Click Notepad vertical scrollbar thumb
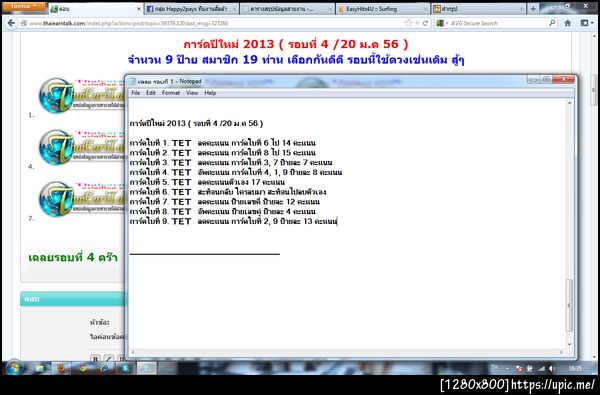This screenshot has height=395, width=600. point(569,305)
